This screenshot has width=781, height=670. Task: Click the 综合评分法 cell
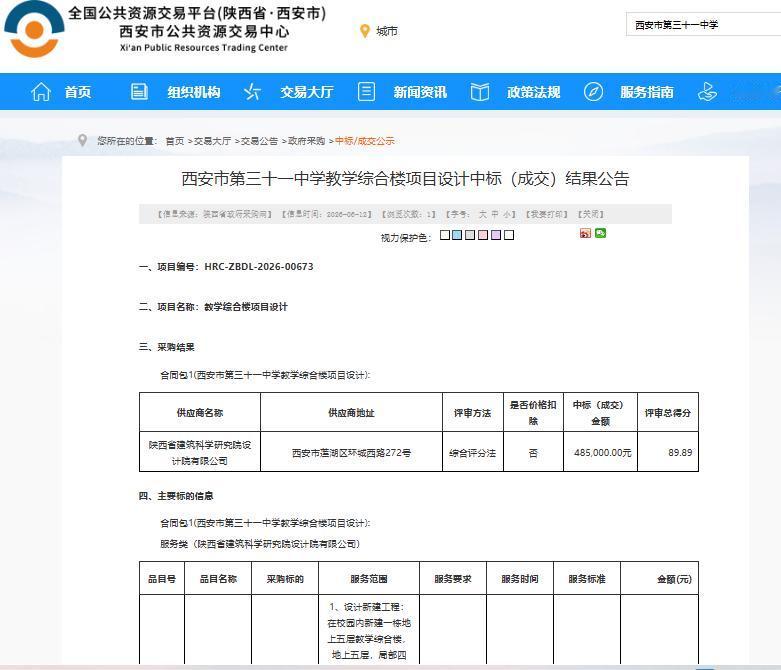(473, 453)
